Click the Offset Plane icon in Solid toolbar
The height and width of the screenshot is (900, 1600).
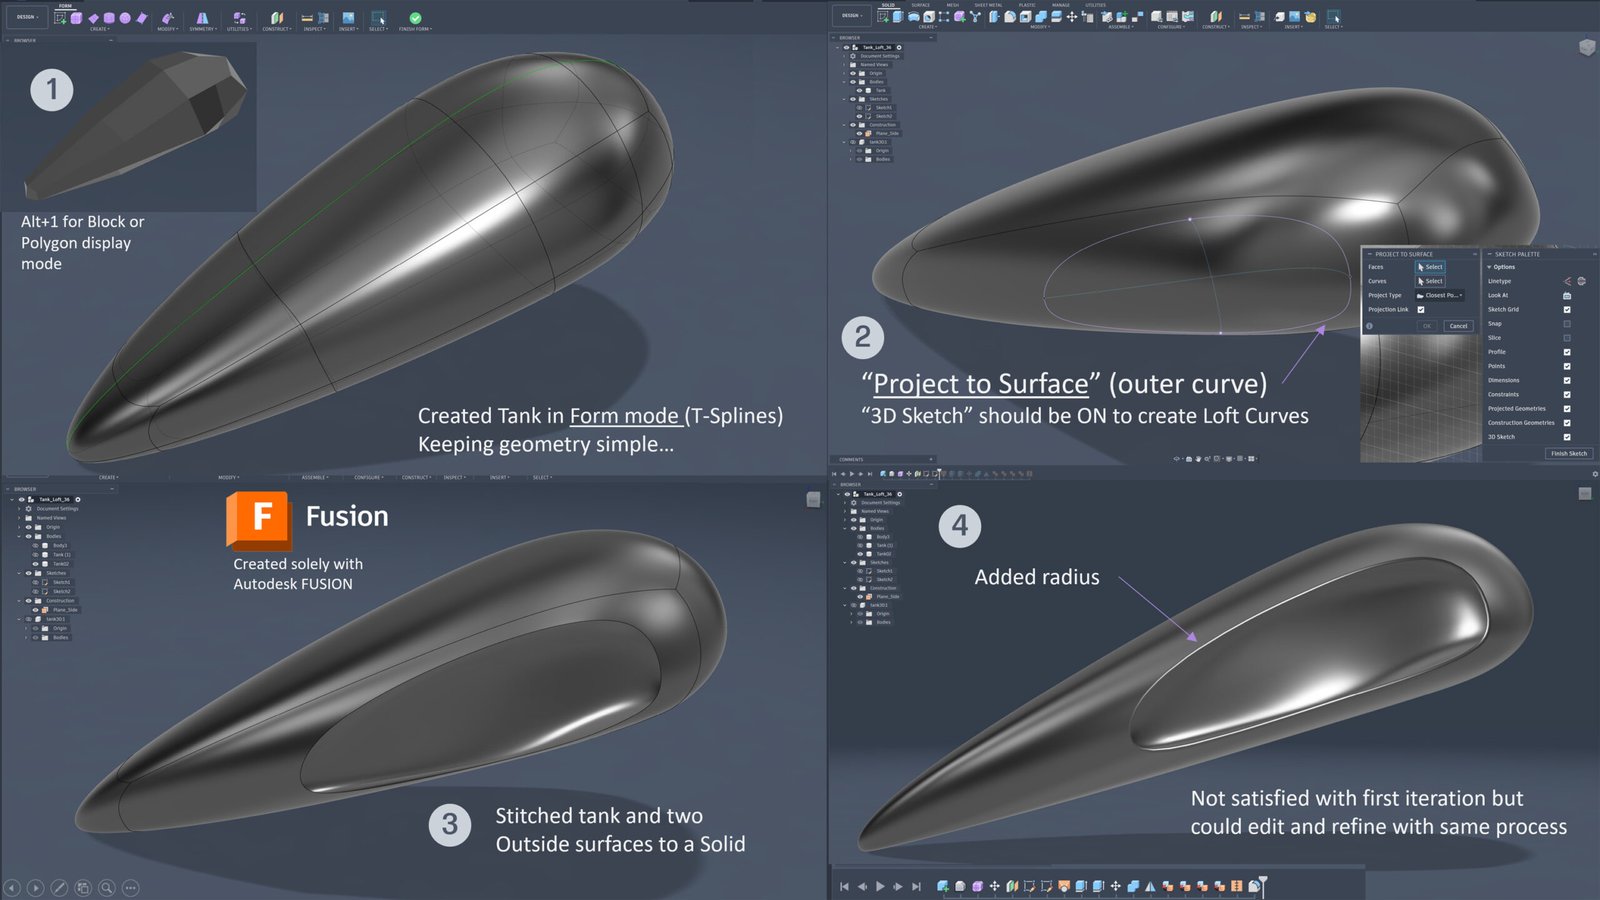click(x=1216, y=17)
